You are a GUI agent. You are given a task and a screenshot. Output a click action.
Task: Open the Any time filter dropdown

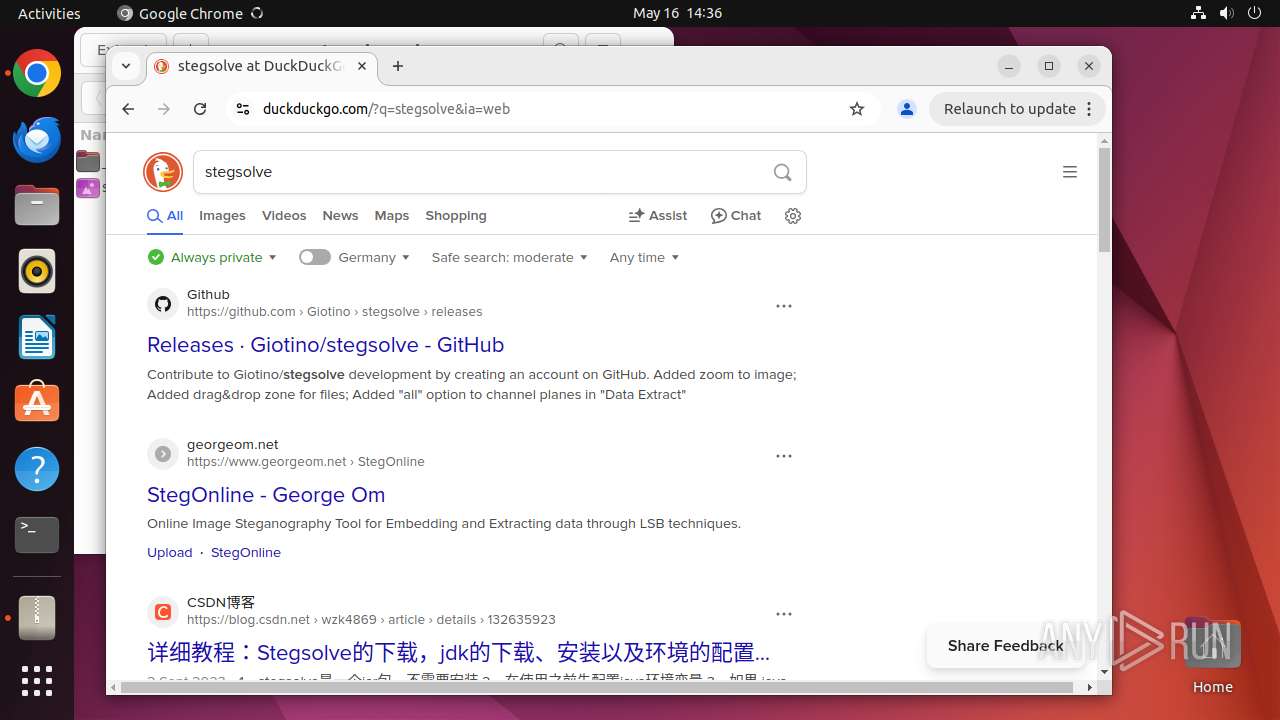(645, 257)
